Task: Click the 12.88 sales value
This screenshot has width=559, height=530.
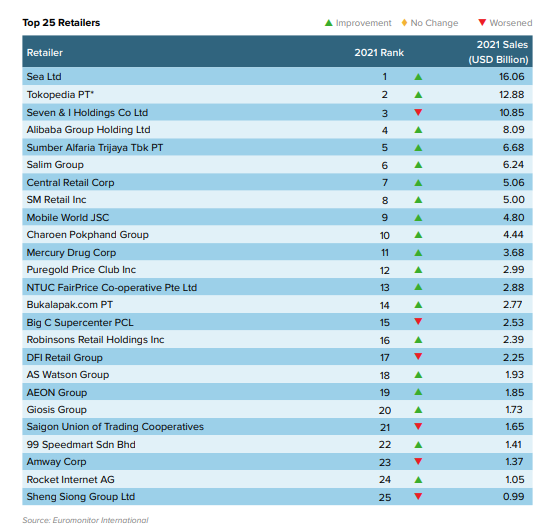Action: click(x=512, y=95)
